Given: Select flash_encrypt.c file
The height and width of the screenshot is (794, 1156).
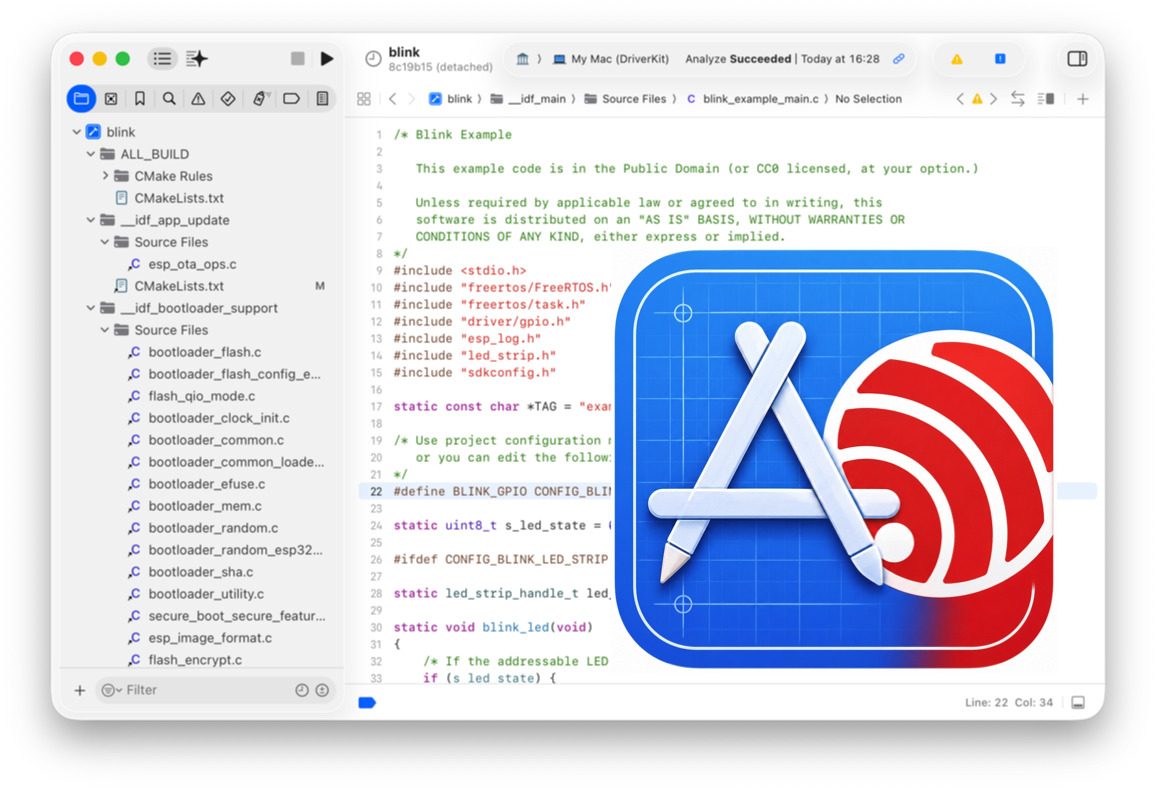Looking at the screenshot, I should tap(195, 660).
